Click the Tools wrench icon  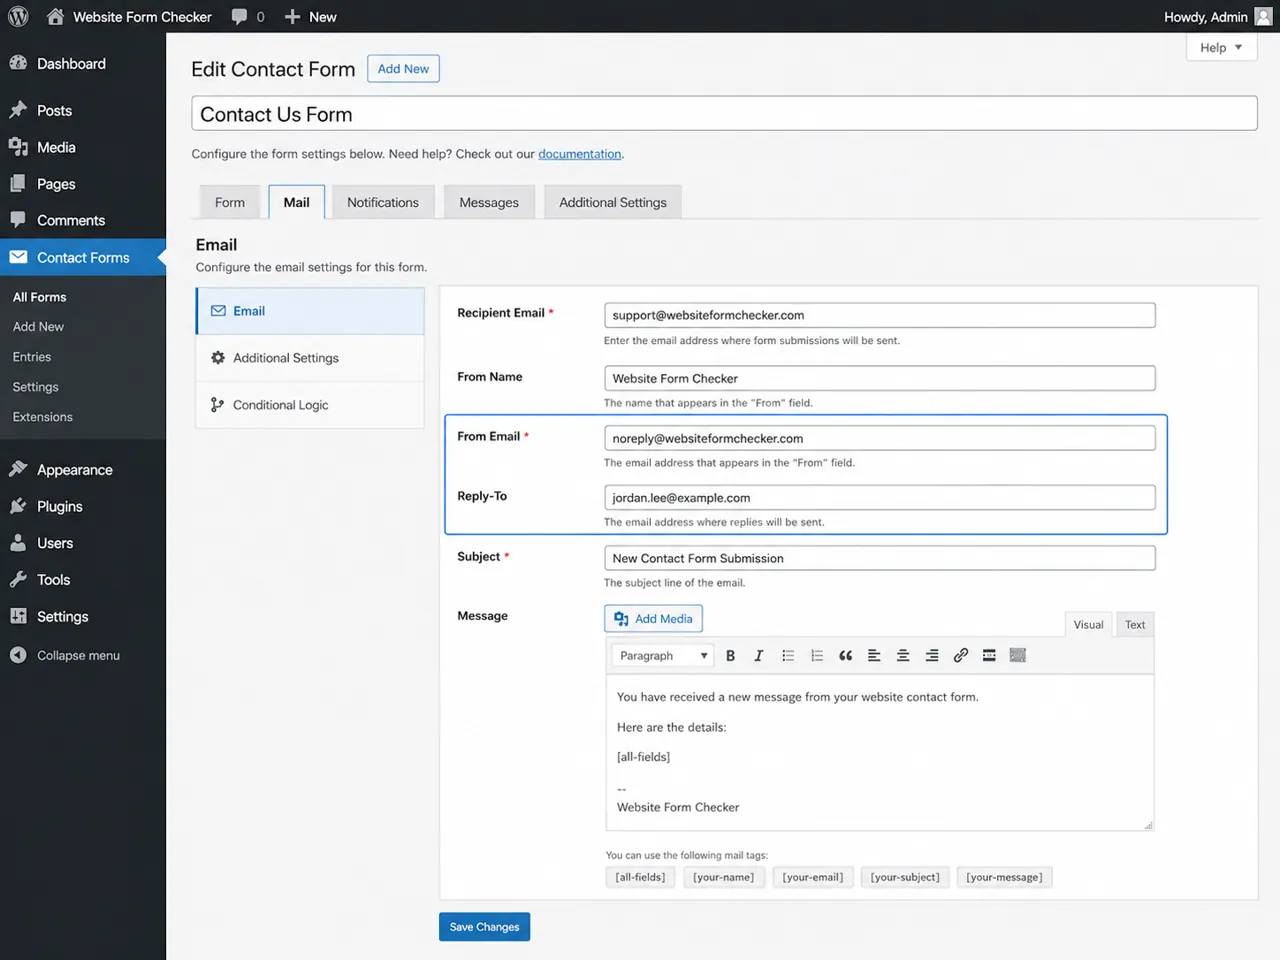(x=18, y=579)
